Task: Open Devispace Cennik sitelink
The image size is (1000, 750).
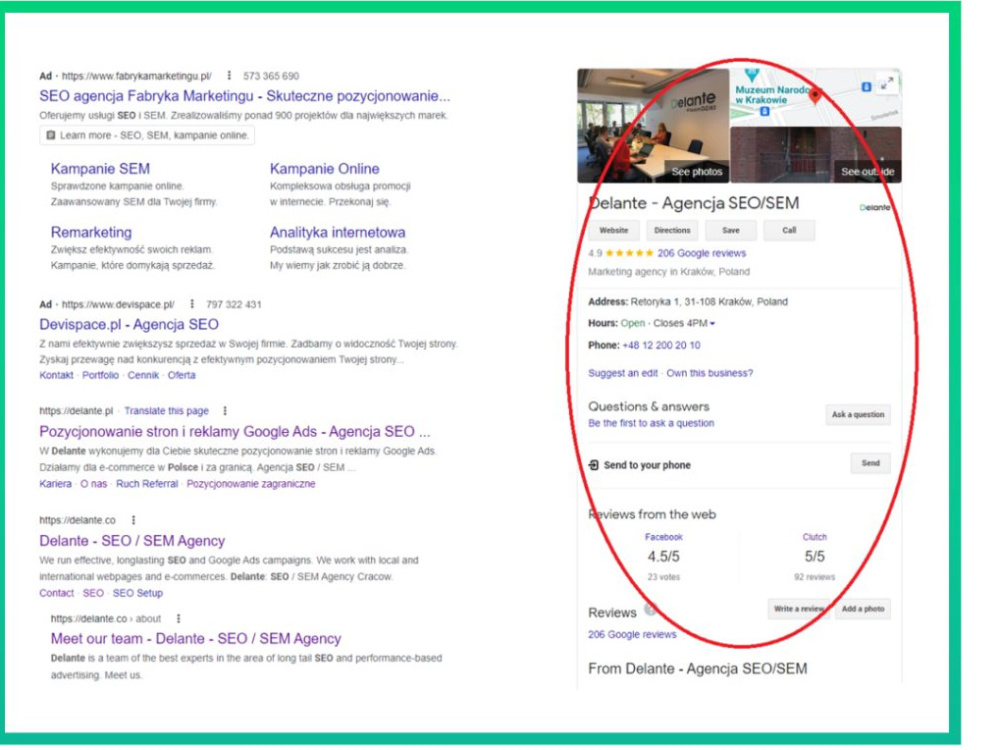Action: [143, 375]
